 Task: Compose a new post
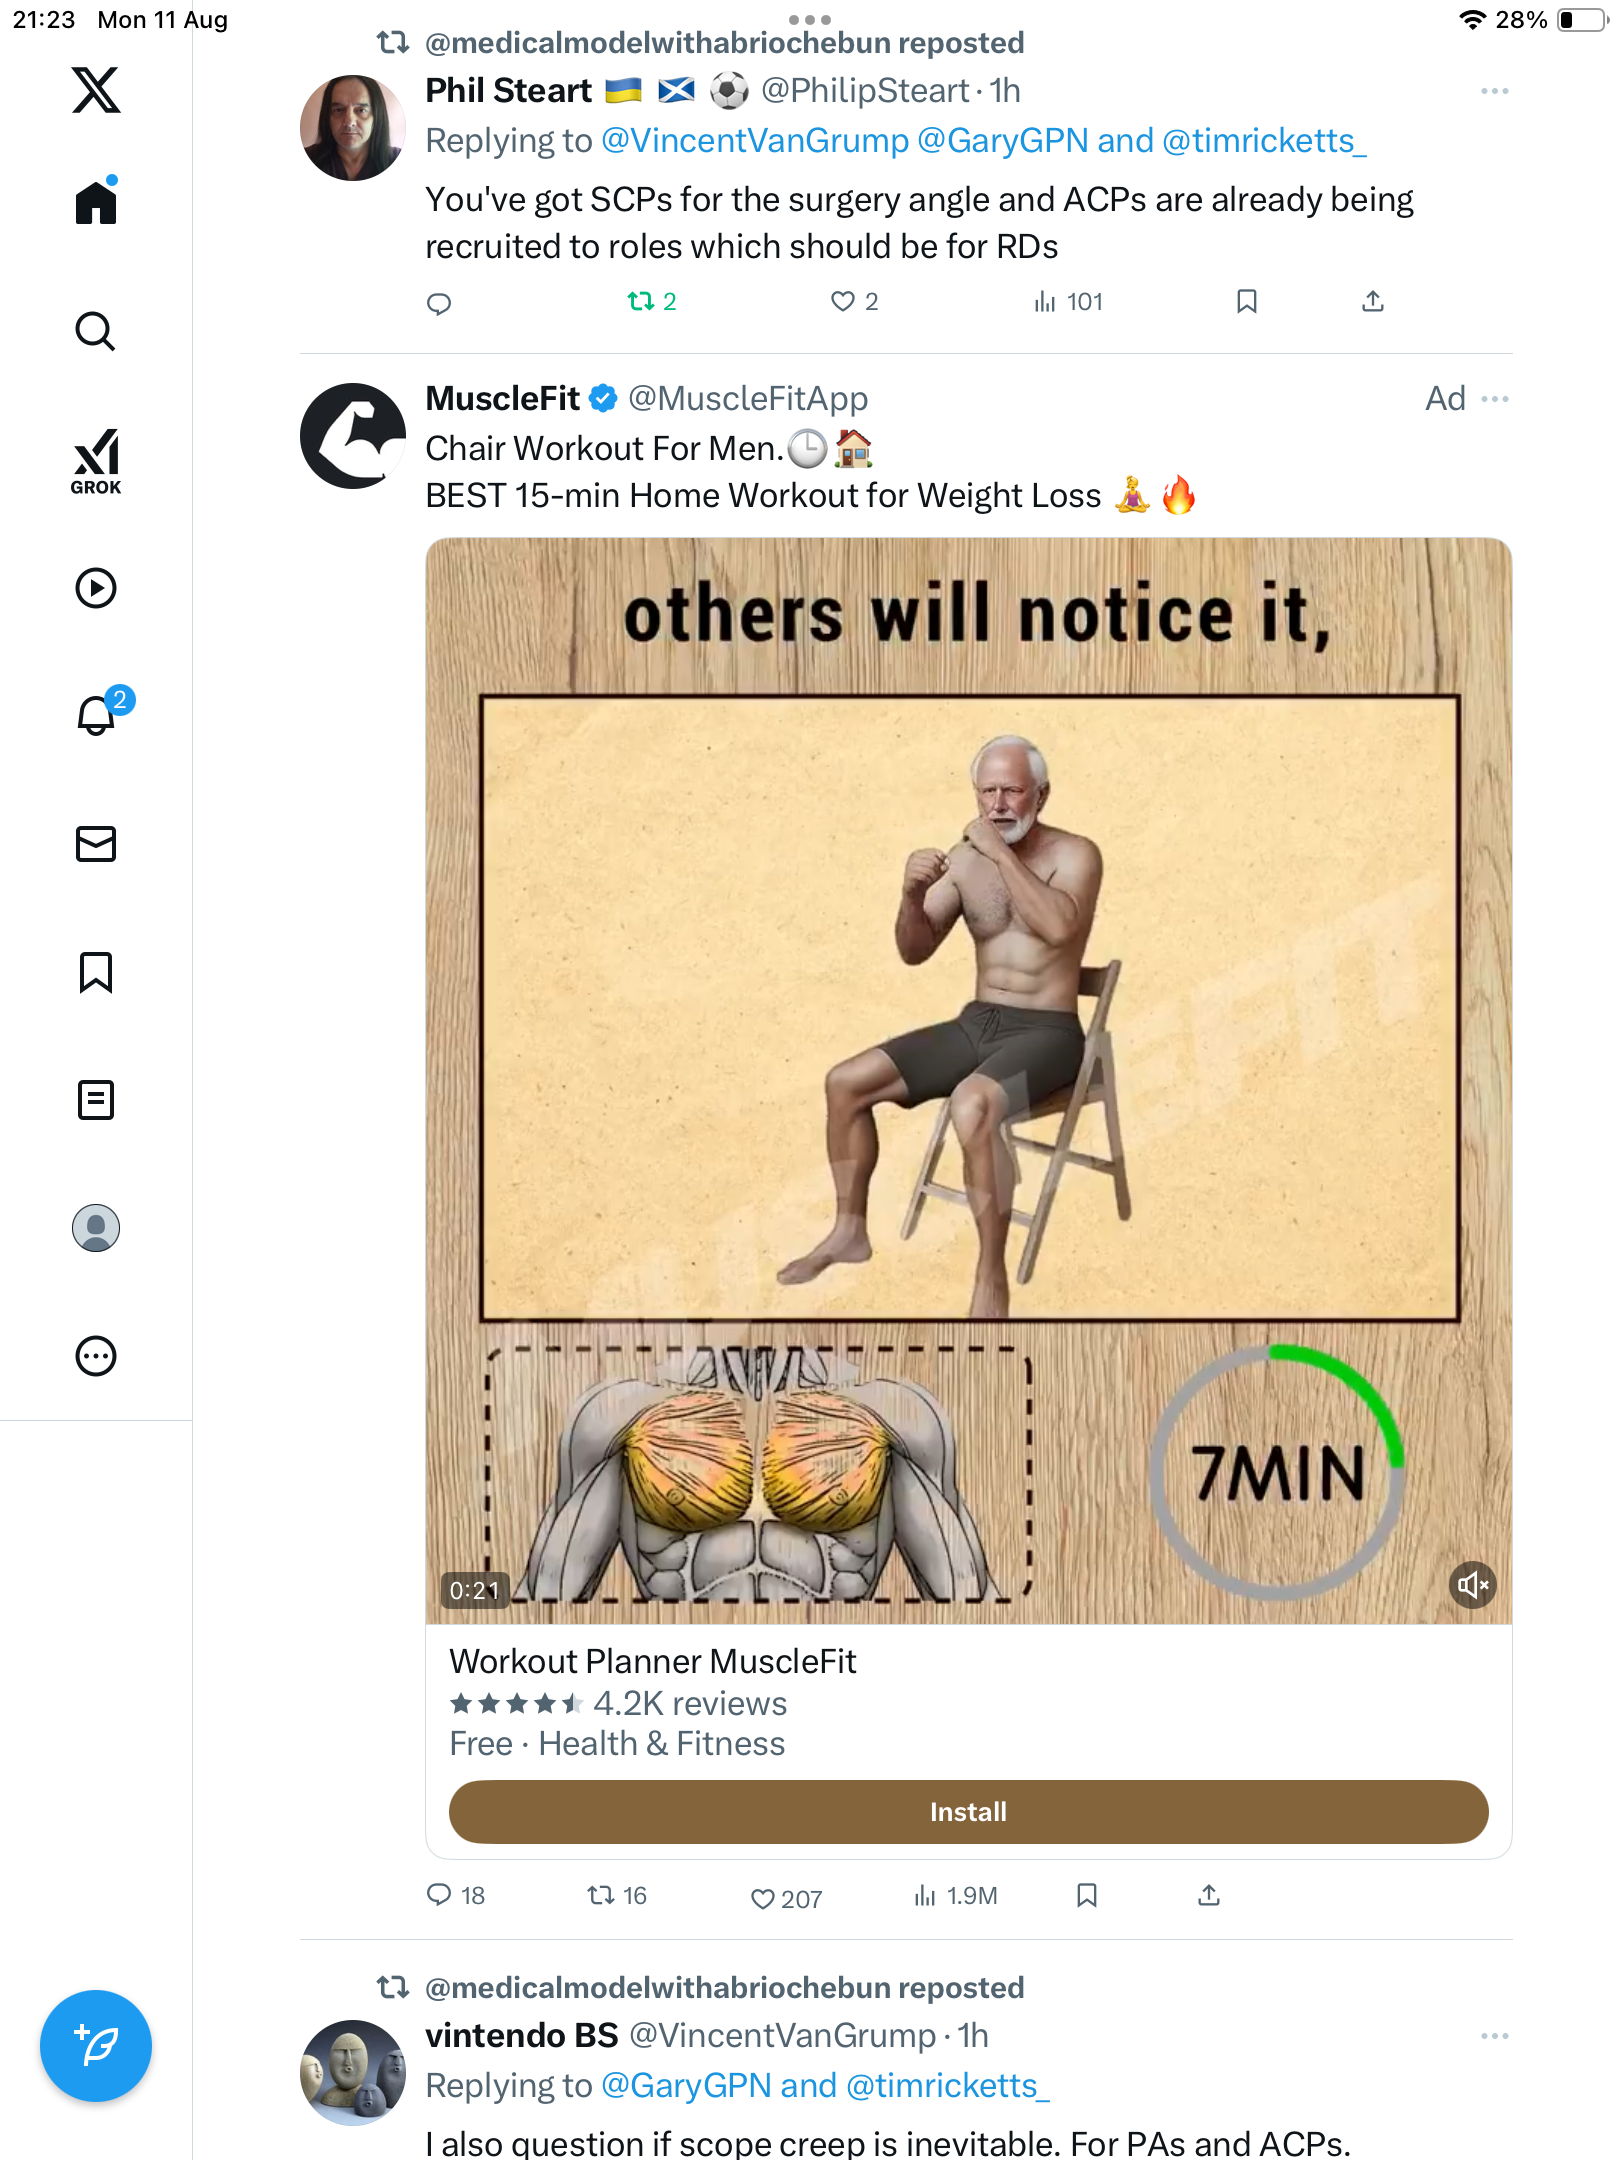96,2046
